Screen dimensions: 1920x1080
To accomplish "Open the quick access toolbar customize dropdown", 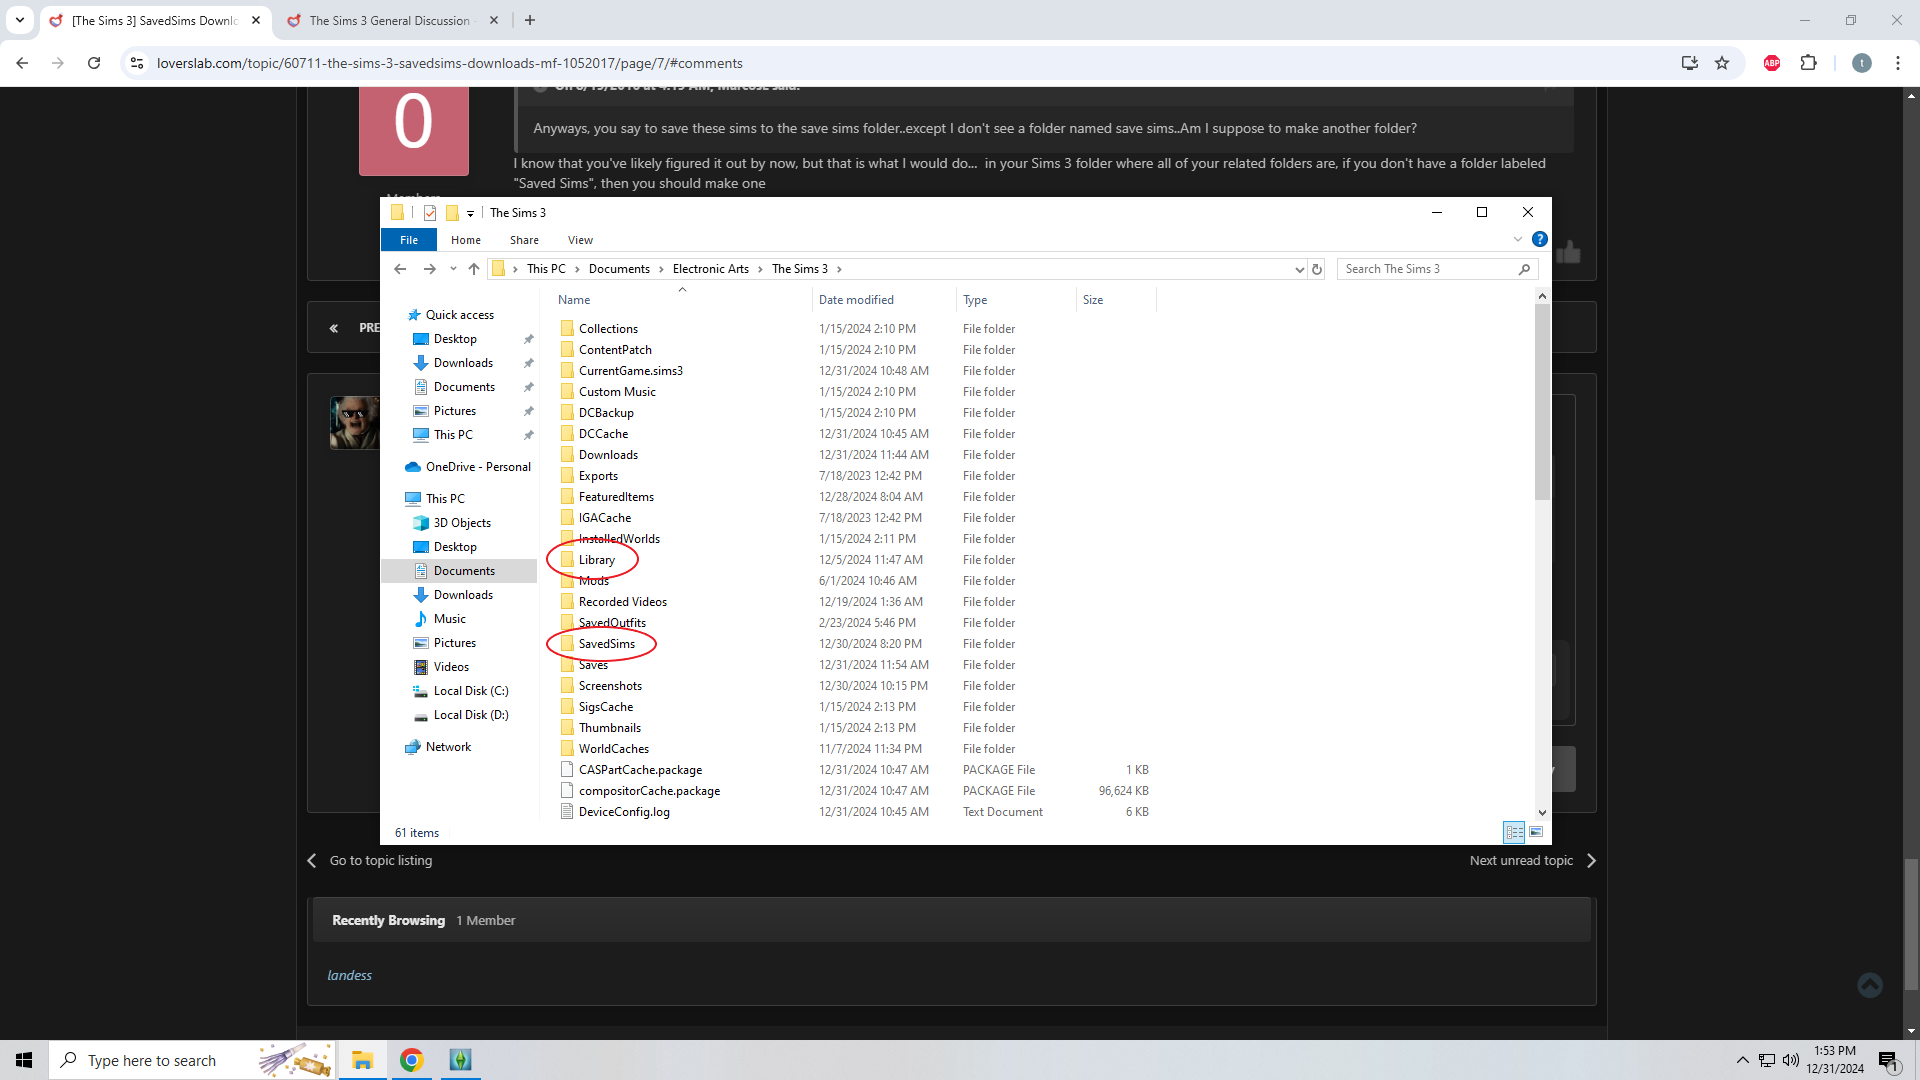I will (470, 213).
